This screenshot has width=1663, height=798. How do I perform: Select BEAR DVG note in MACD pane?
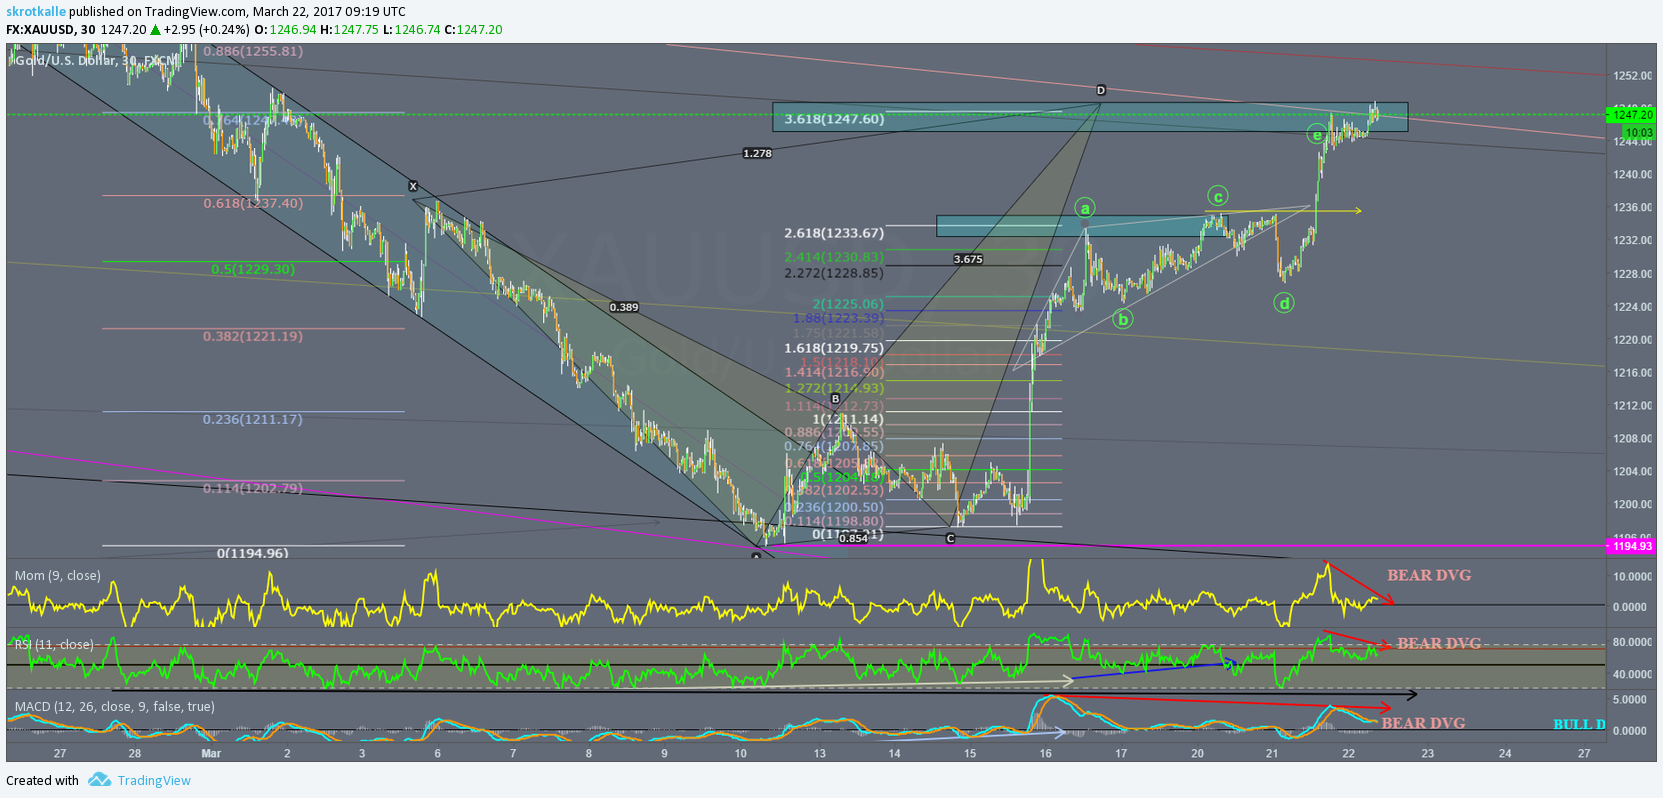click(1423, 723)
